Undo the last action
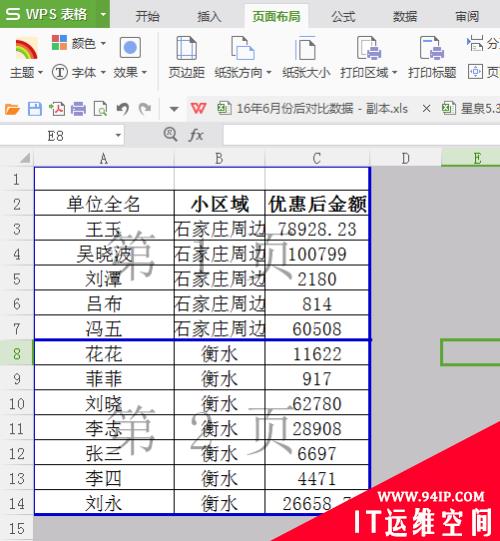The image size is (500, 541). (x=122, y=109)
